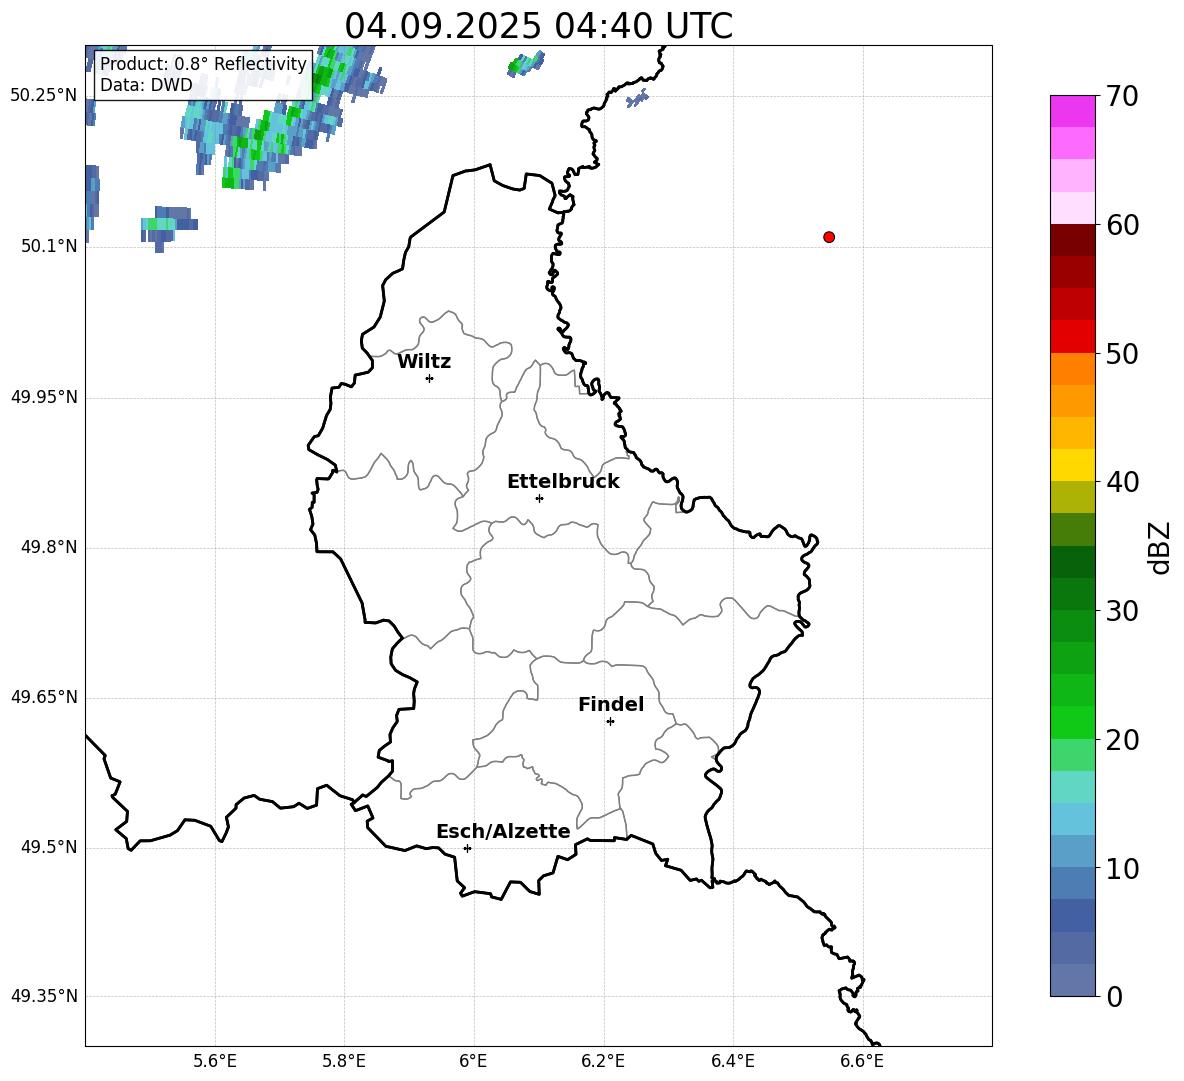Click the 49.35°N latitude label
The width and height of the screenshot is (1184, 1081).
point(44,996)
